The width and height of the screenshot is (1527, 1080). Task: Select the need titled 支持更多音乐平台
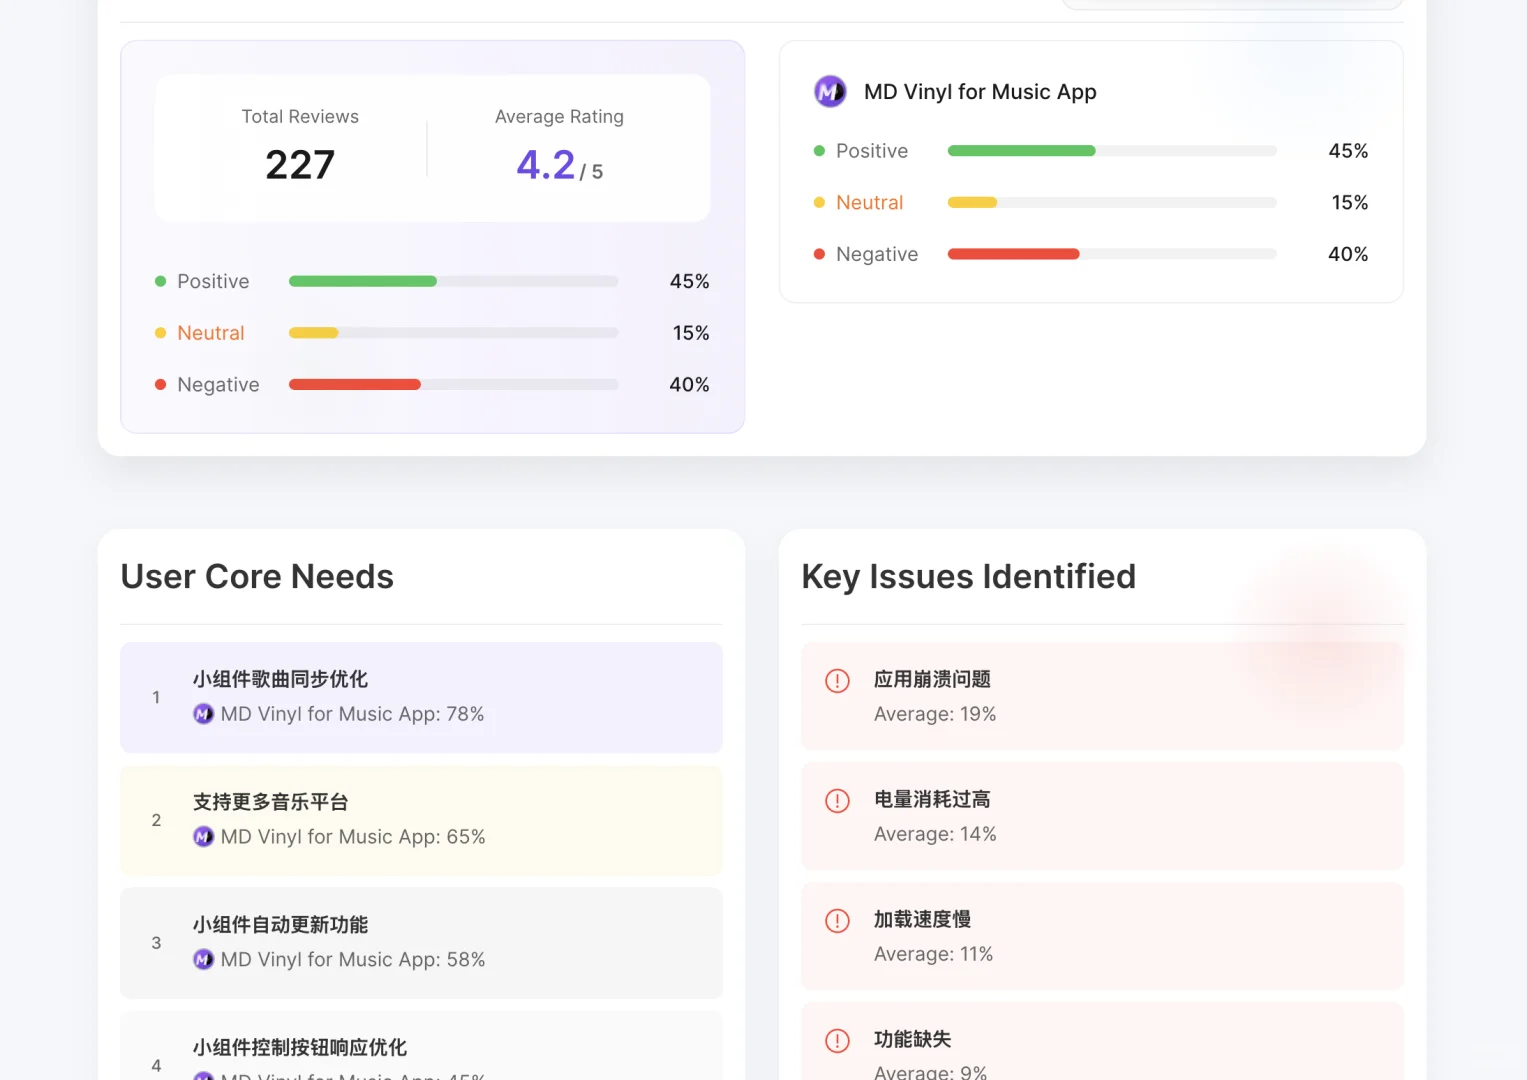421,821
